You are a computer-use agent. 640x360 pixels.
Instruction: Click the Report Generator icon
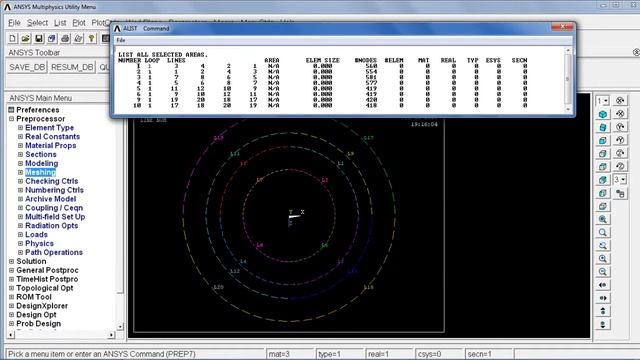click(78, 38)
